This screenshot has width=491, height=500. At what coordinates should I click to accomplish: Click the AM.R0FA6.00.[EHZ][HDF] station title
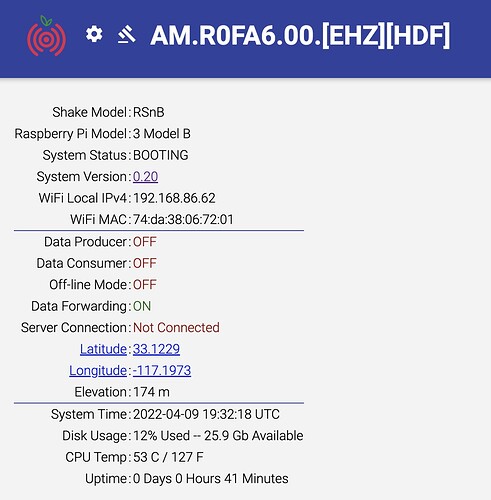[300, 35]
